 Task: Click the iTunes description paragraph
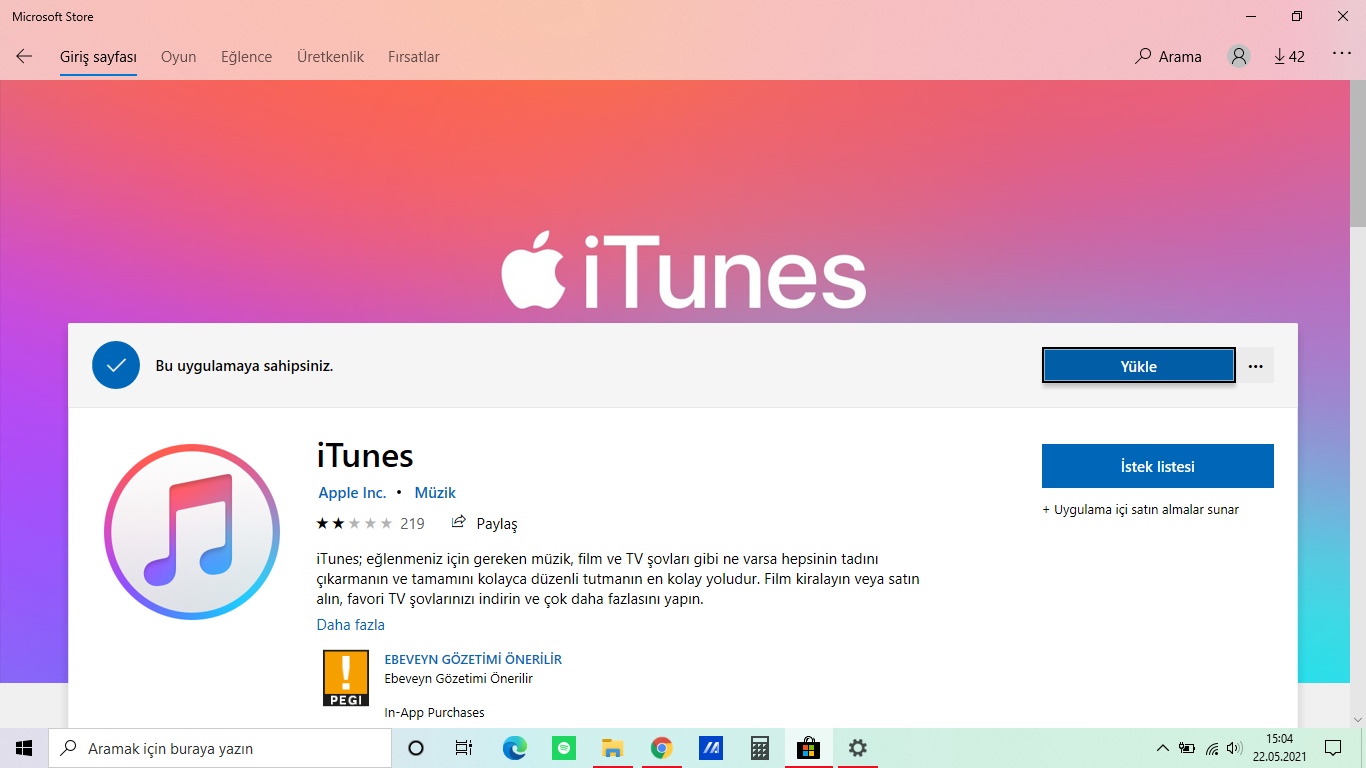[618, 579]
